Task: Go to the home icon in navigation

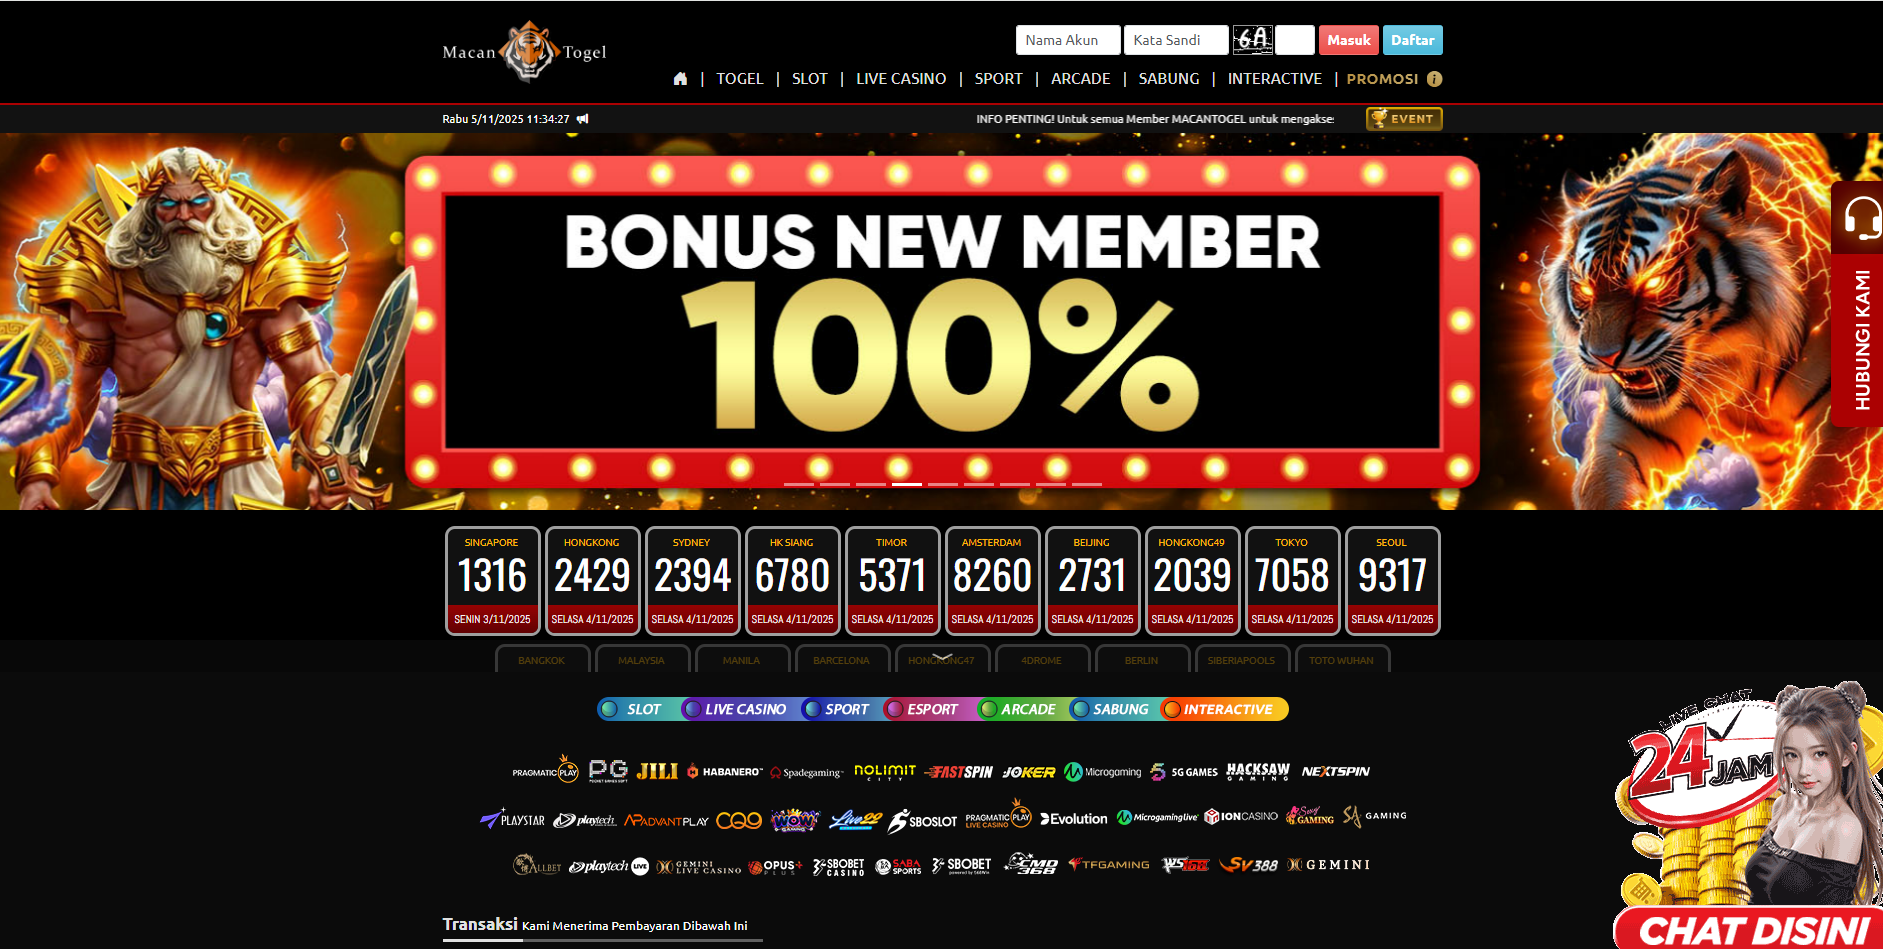Action: (x=680, y=79)
